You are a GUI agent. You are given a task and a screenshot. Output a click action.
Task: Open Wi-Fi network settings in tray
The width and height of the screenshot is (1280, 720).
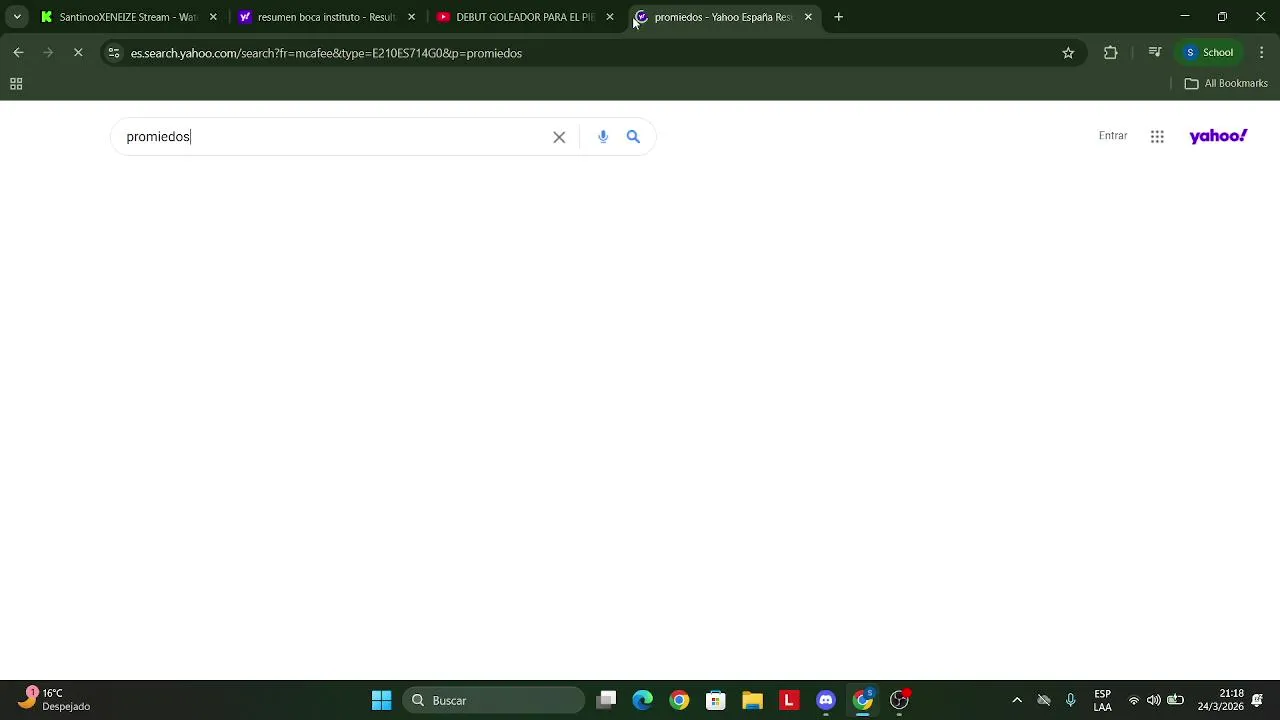click(x=1134, y=700)
